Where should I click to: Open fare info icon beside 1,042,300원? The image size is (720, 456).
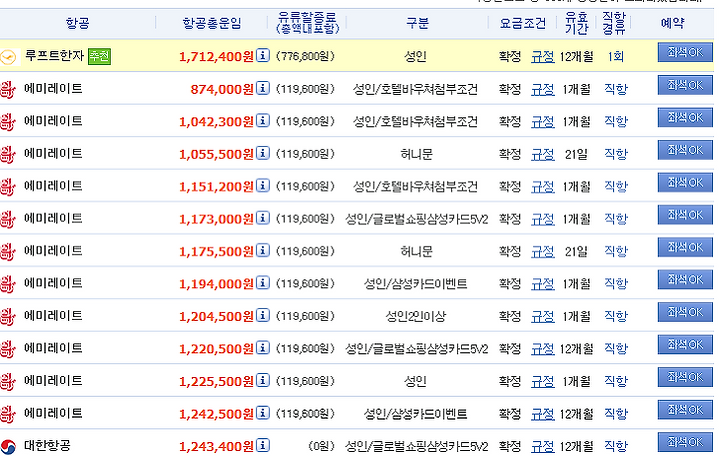click(x=263, y=120)
